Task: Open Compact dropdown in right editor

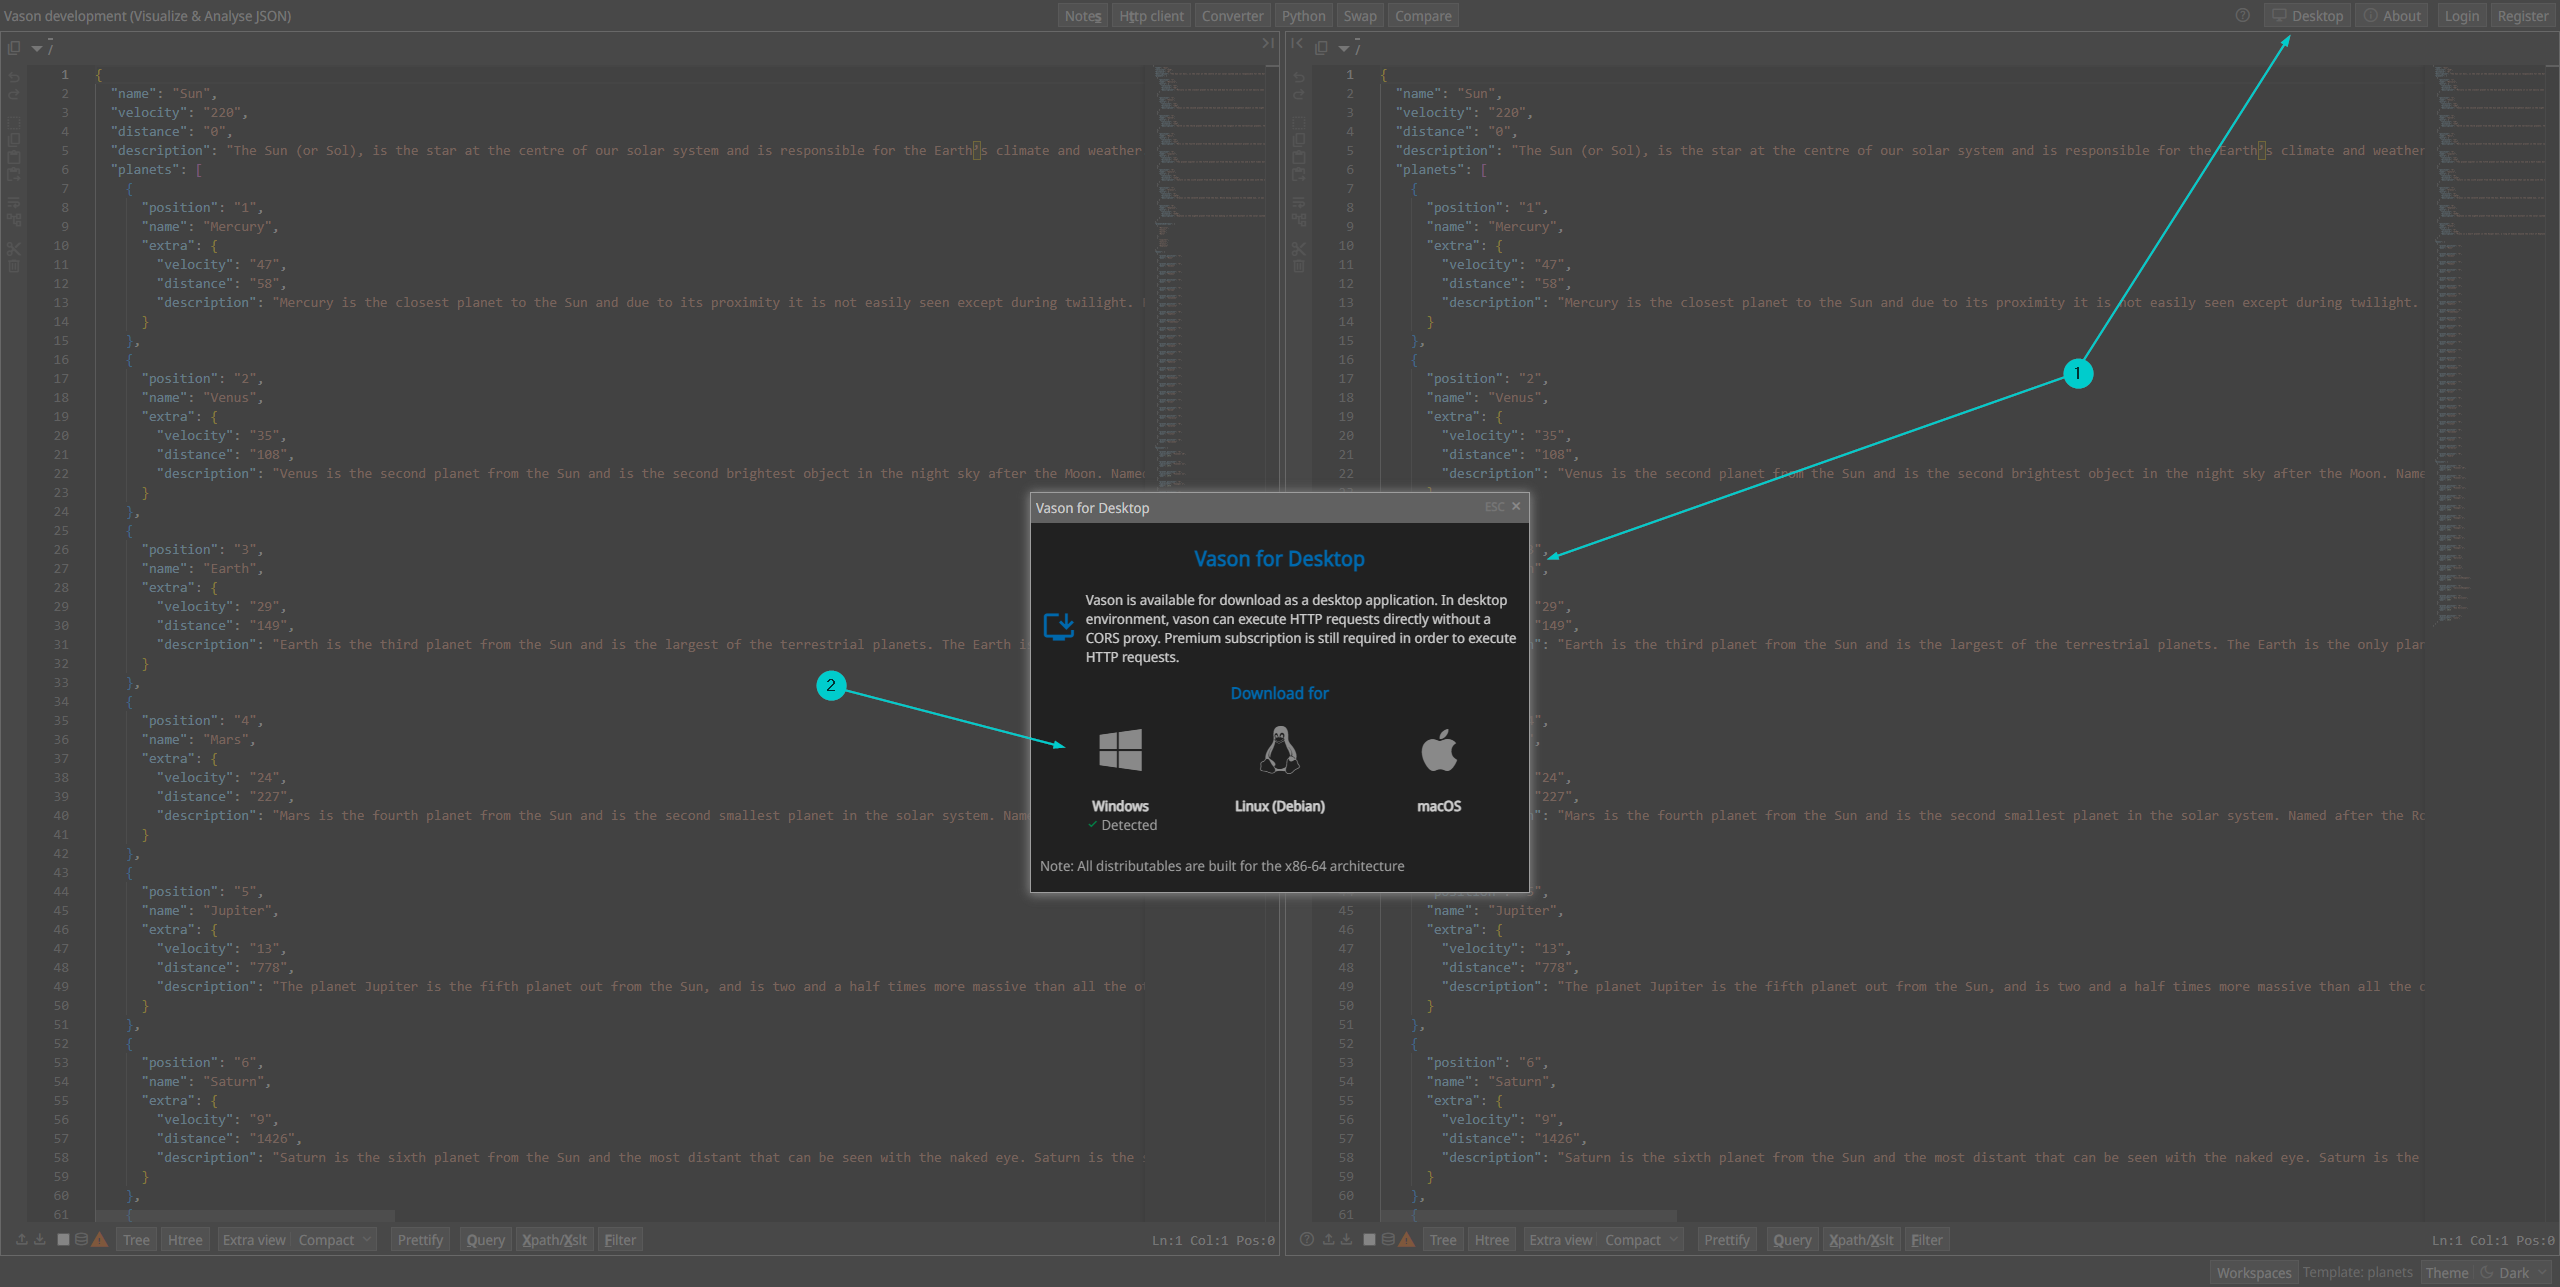Action: 1642,1240
